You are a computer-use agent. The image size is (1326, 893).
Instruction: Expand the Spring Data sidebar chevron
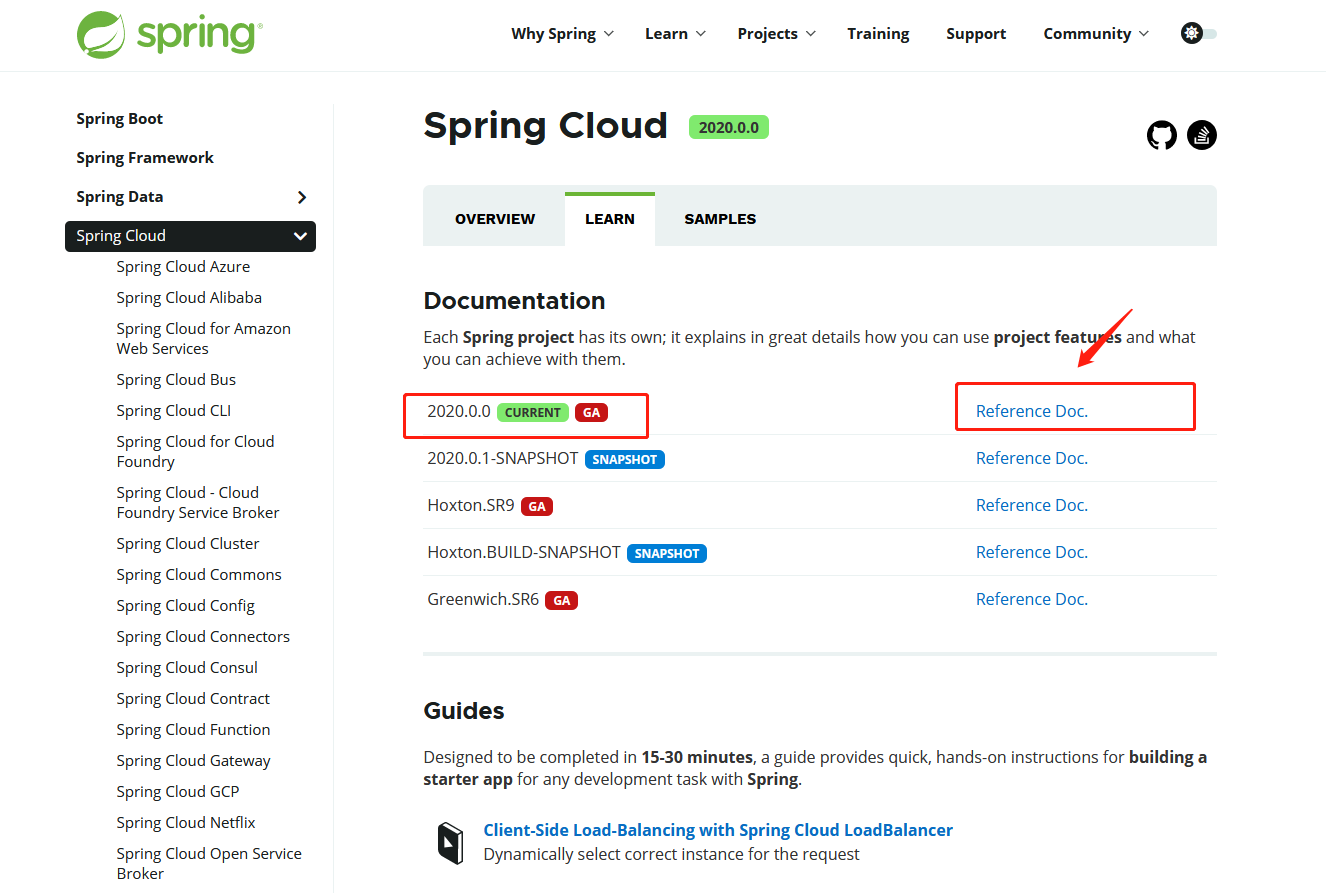click(302, 197)
